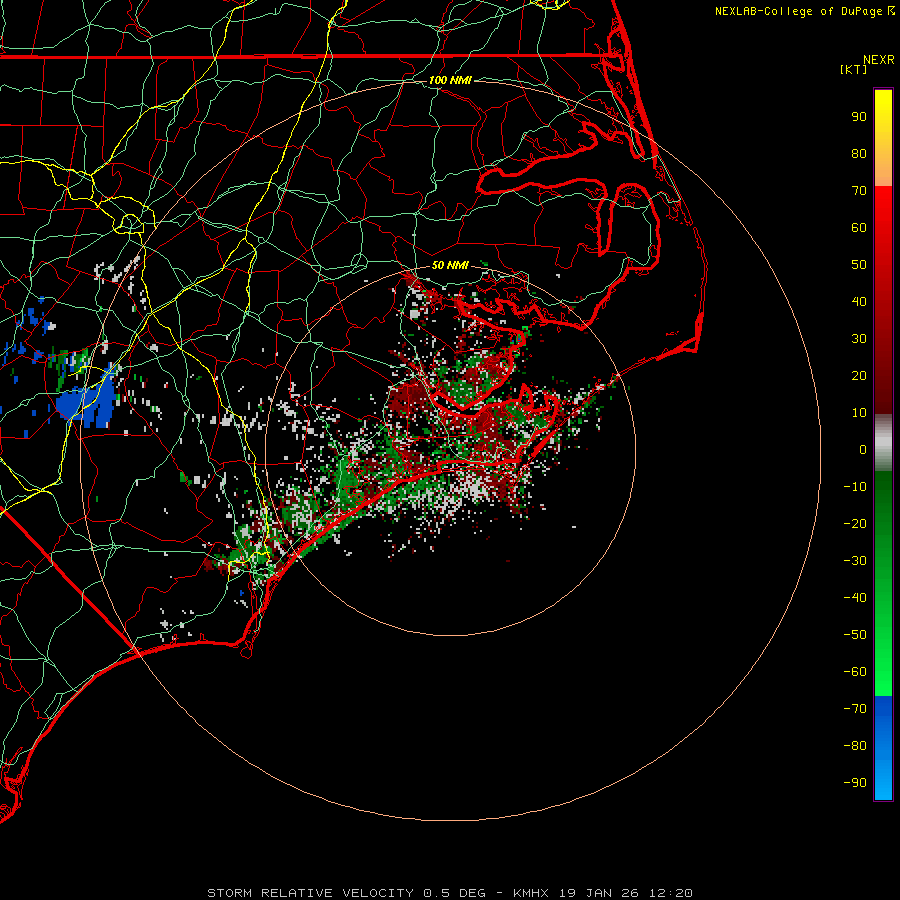Viewport: 900px width, 900px height.
Task: Click the -40 knot scale value
Action: [x=855, y=598]
